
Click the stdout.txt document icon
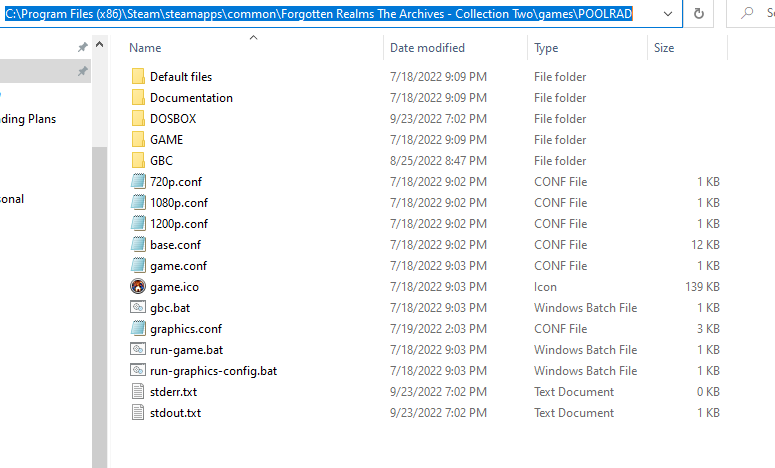[x=138, y=413]
